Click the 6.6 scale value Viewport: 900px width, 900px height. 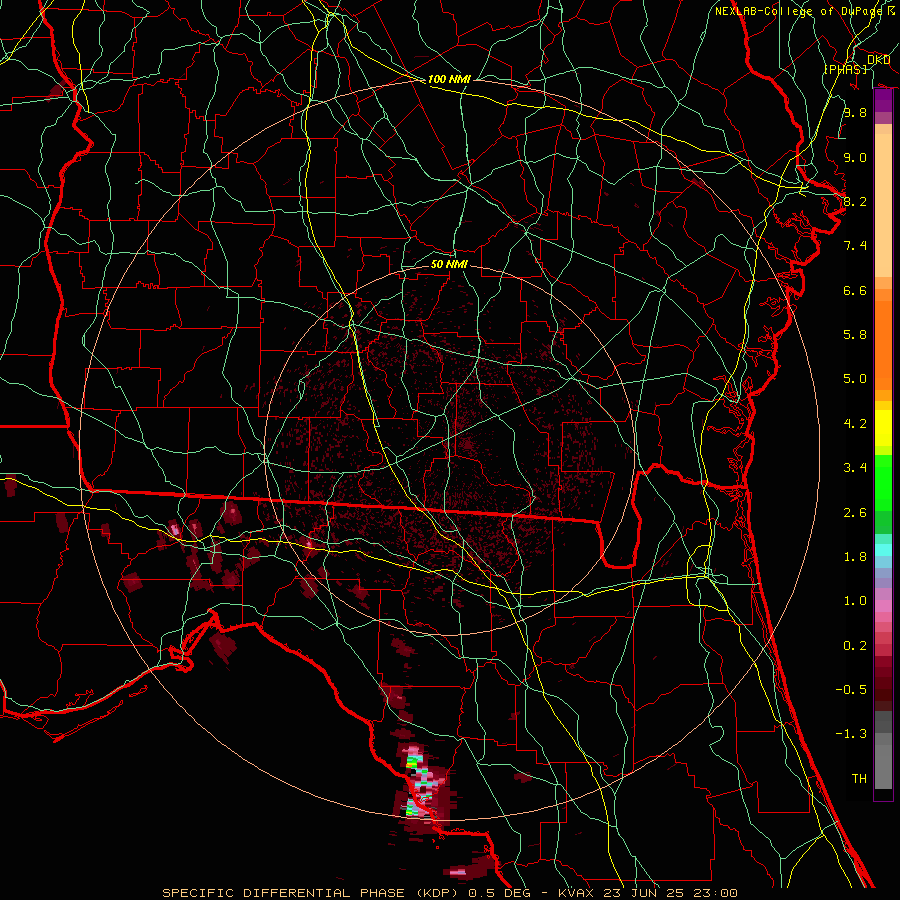point(855,290)
